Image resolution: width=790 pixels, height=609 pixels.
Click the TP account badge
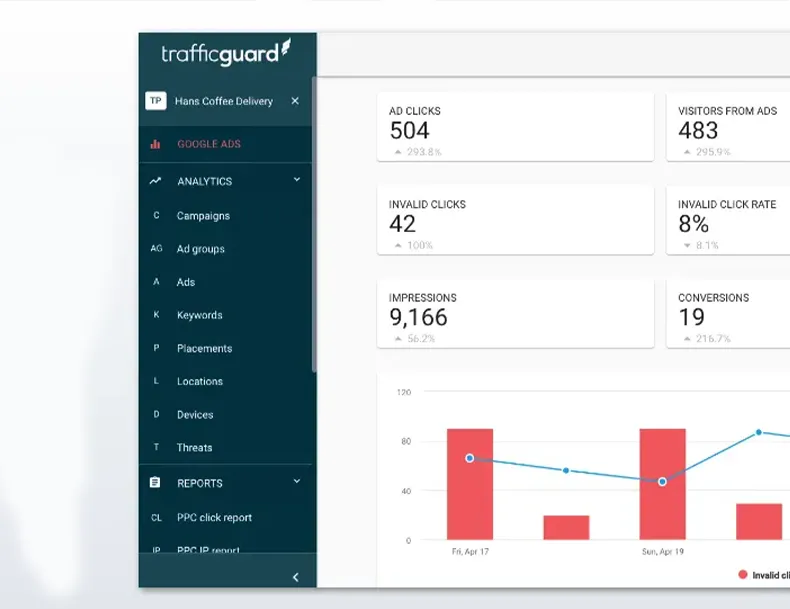pos(156,101)
